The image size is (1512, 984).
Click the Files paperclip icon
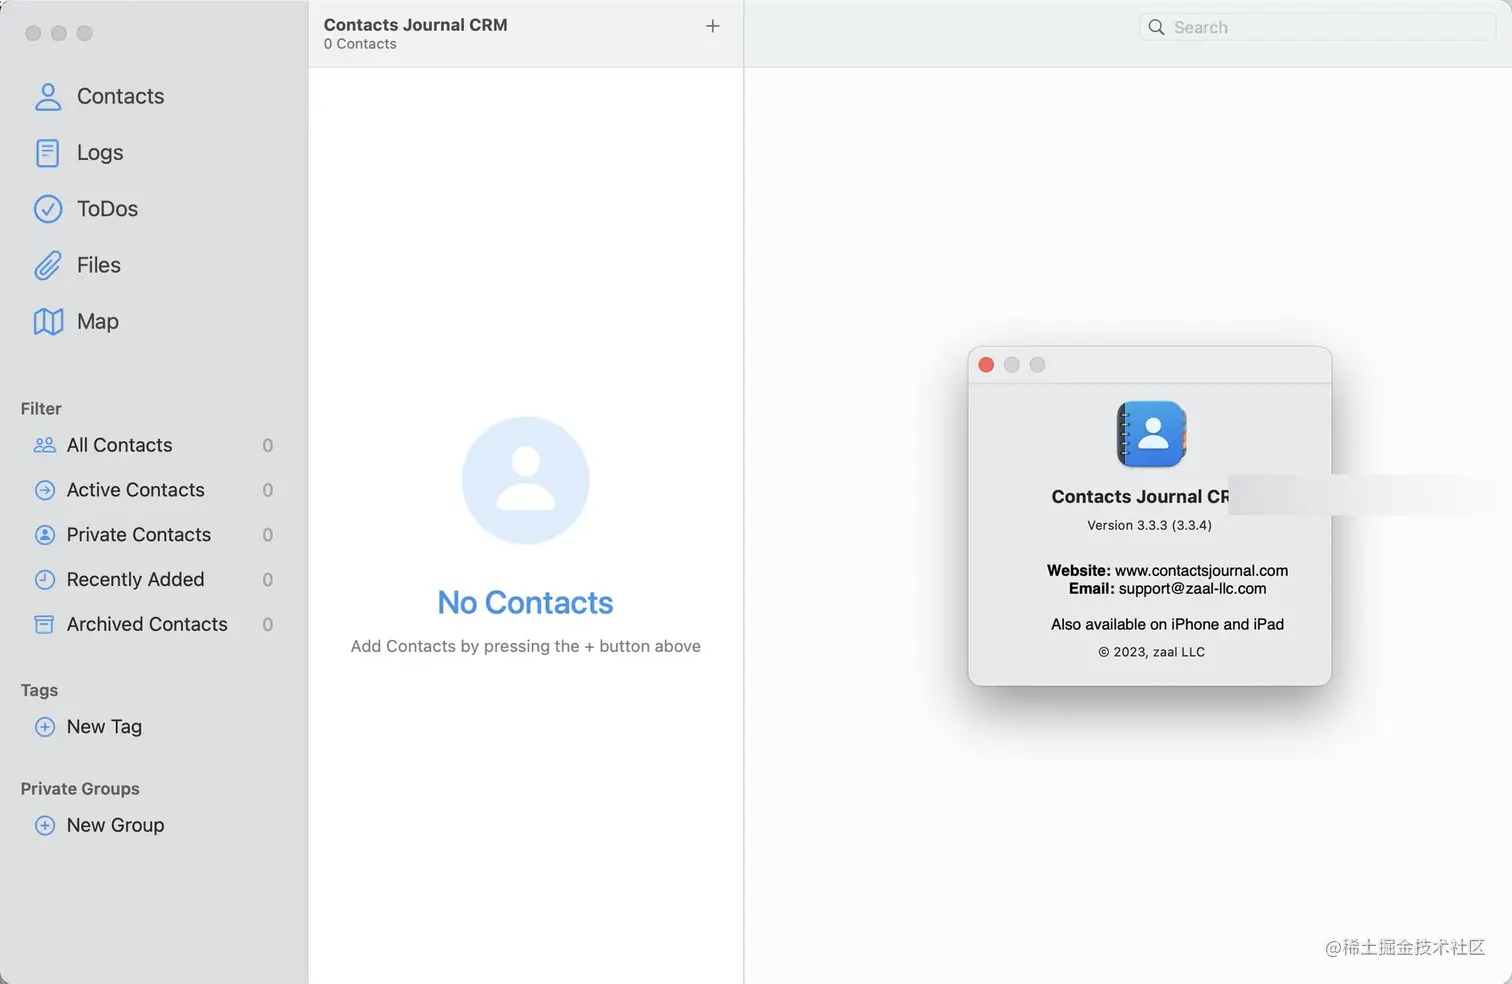pos(48,265)
